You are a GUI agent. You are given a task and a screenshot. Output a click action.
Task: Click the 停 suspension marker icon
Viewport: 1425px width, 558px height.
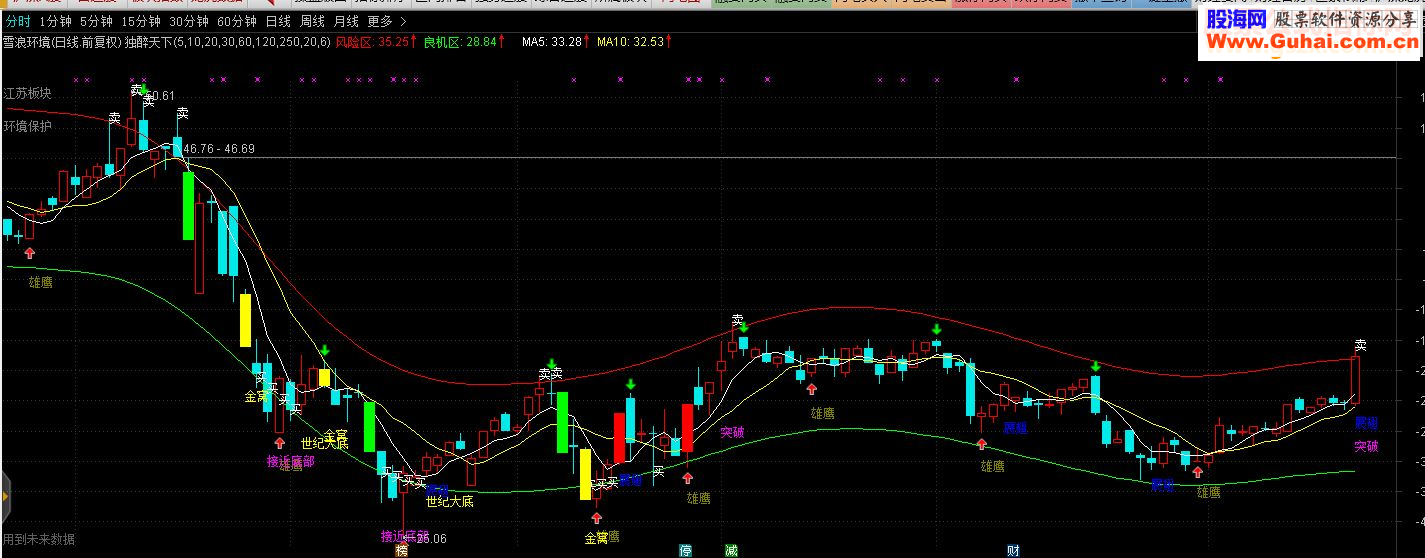(685, 551)
